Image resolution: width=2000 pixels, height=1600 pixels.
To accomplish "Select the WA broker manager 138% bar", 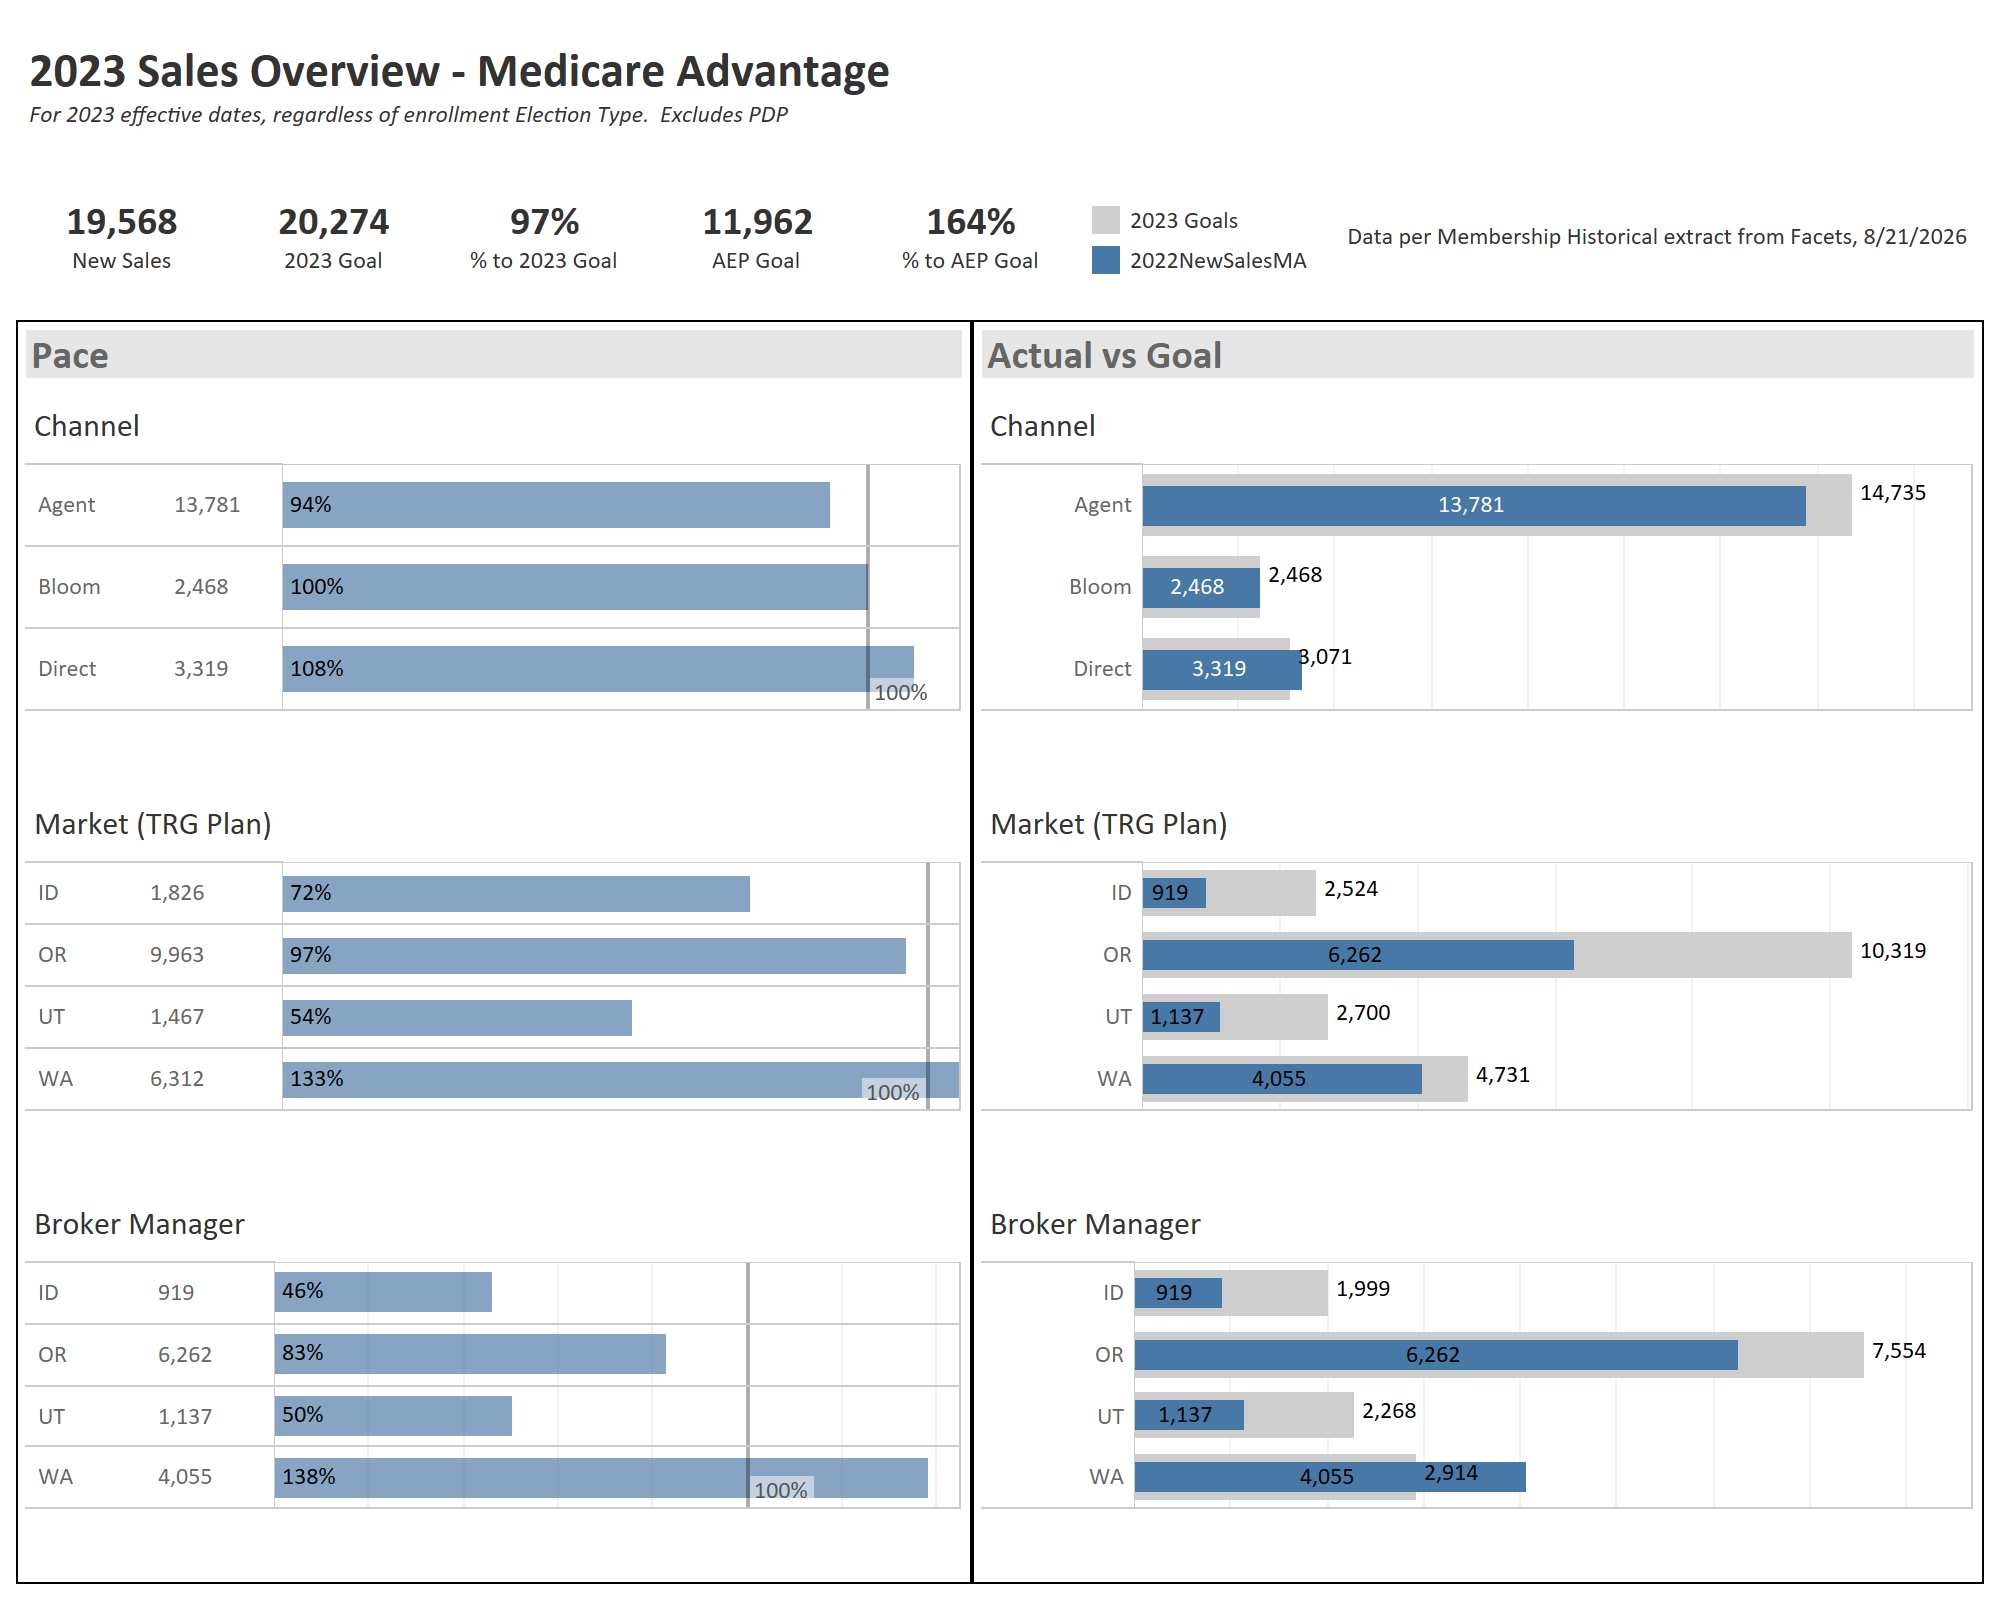I will [601, 1478].
